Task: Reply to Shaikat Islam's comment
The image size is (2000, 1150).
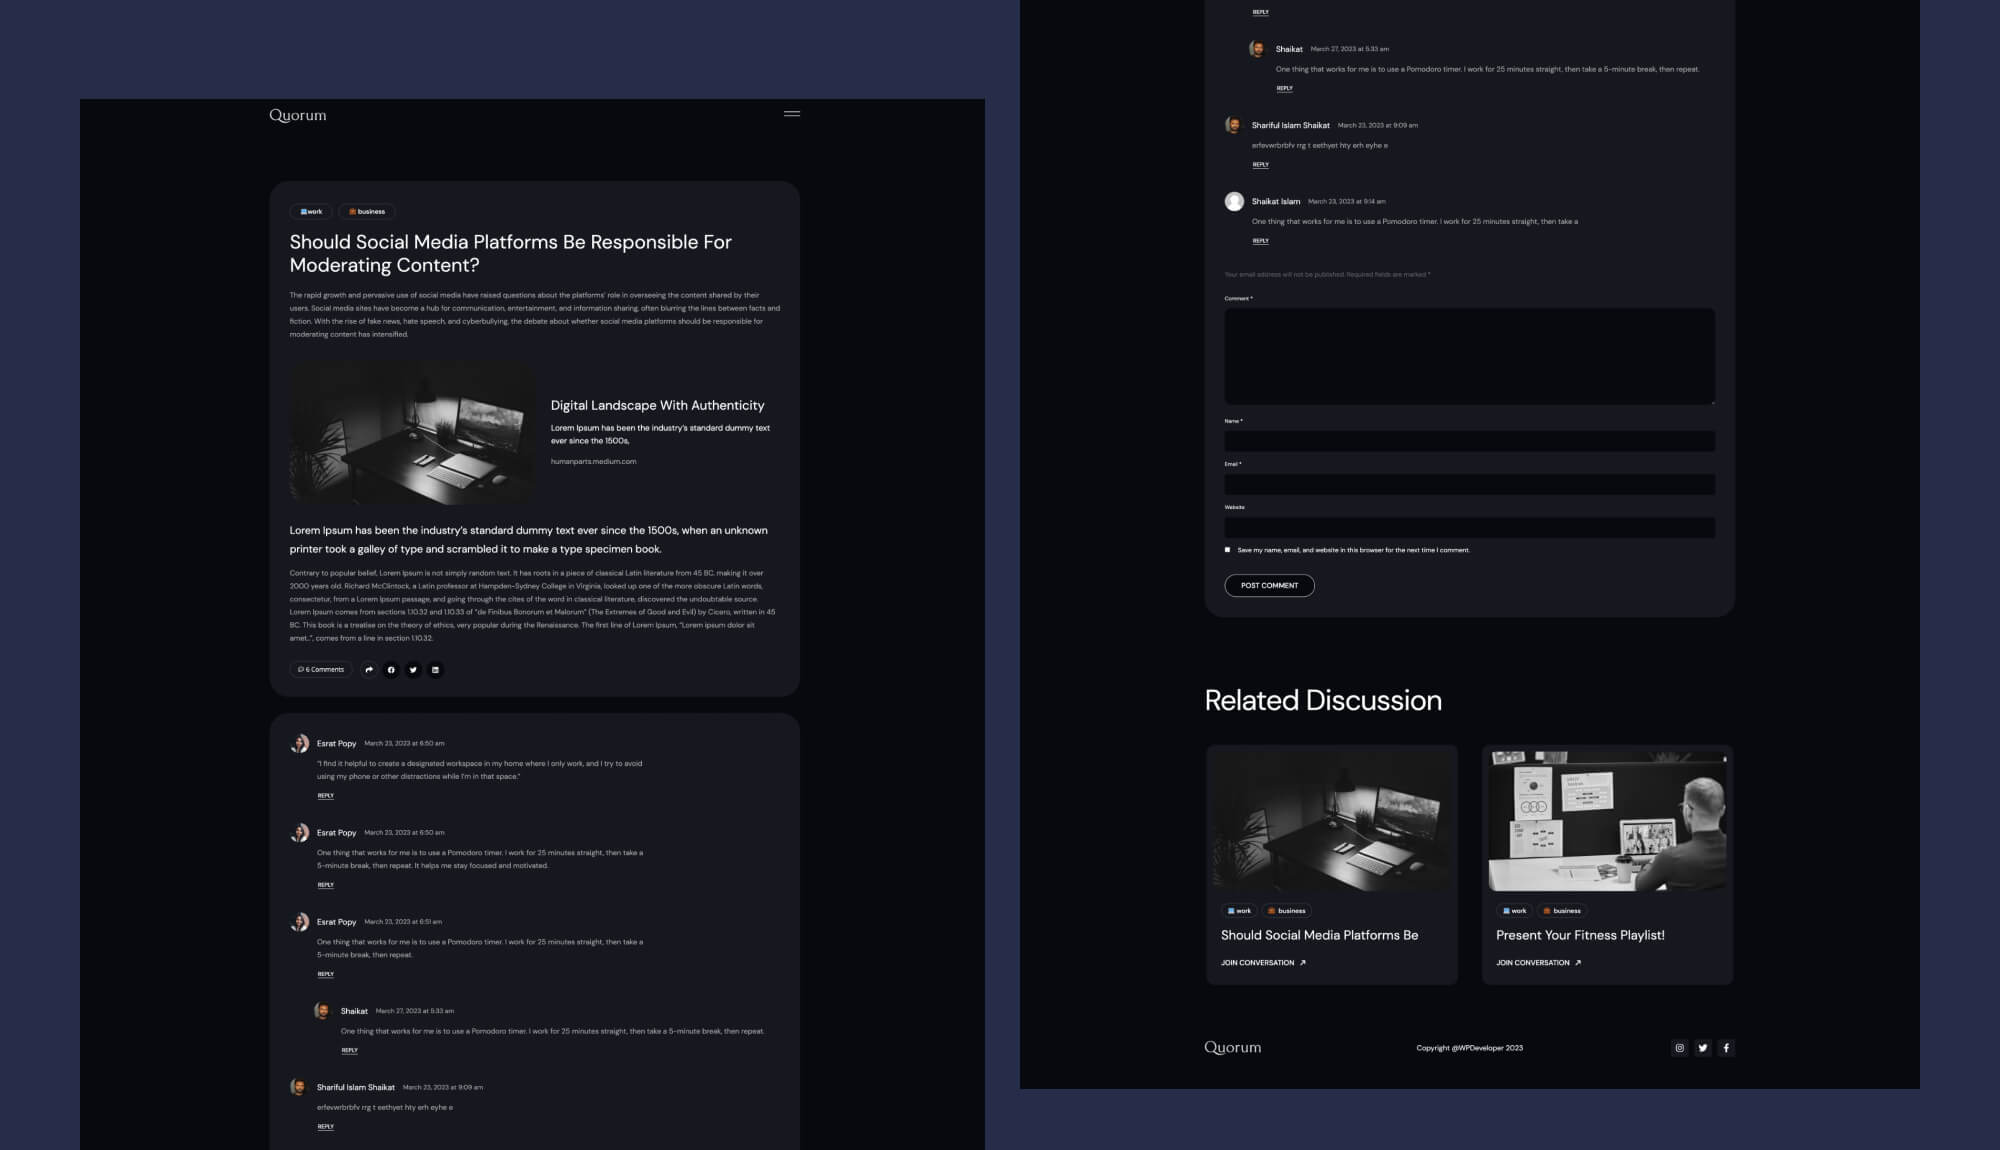Action: [x=1261, y=240]
